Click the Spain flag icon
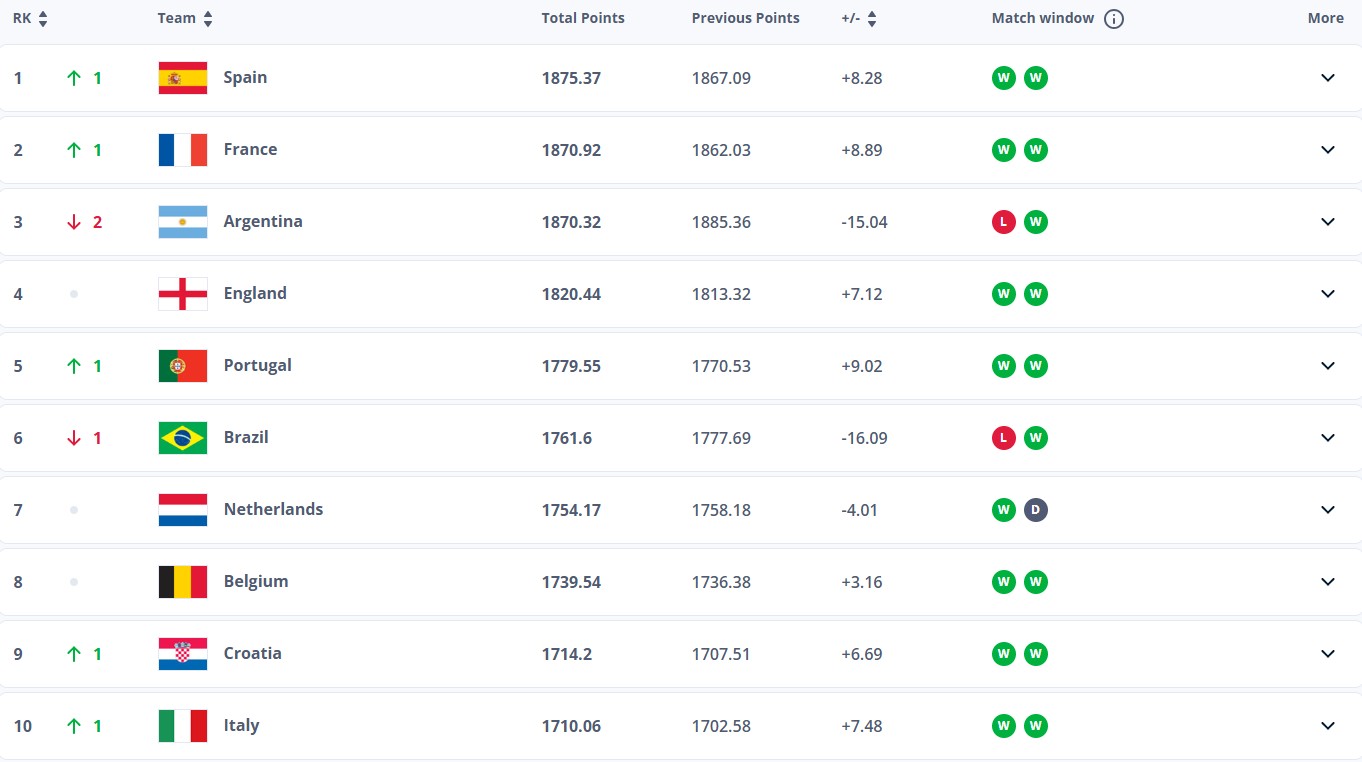The width and height of the screenshot is (1362, 762). (183, 78)
